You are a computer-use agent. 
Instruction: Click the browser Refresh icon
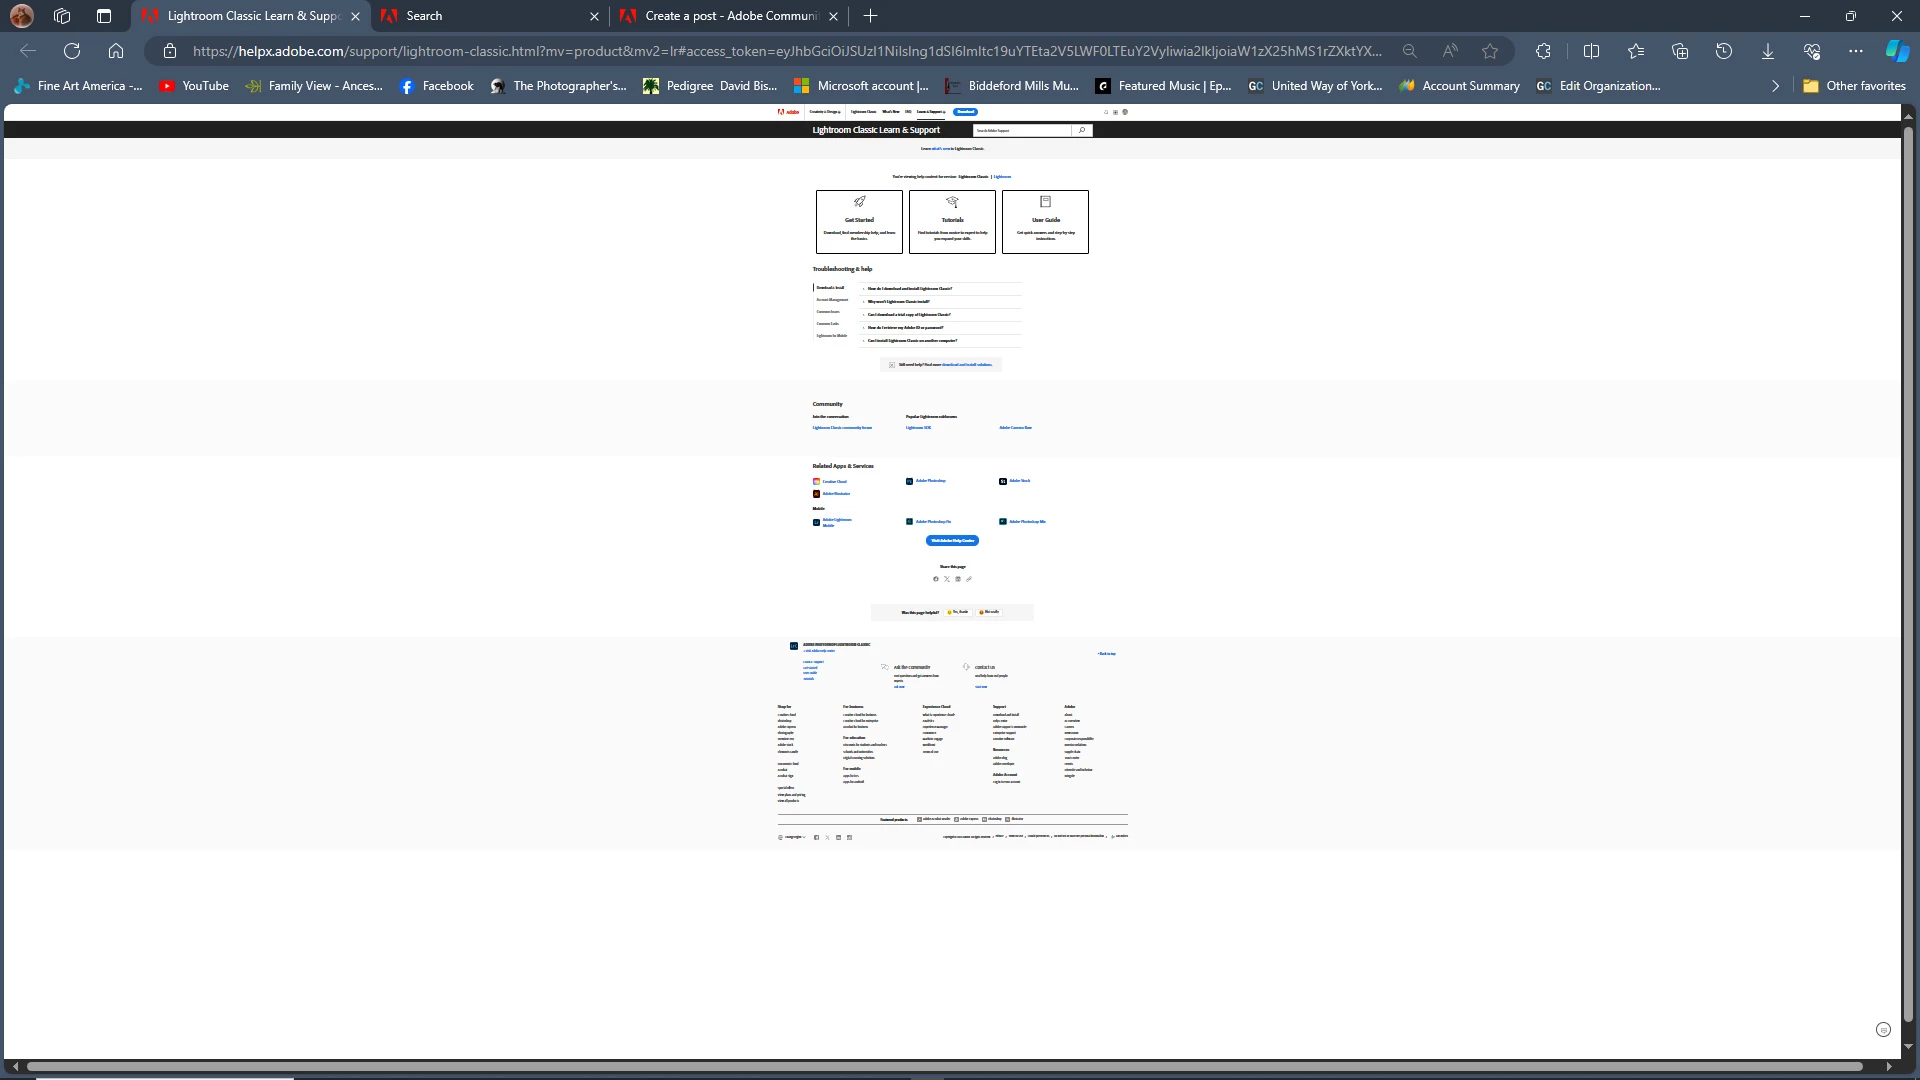[x=72, y=51]
